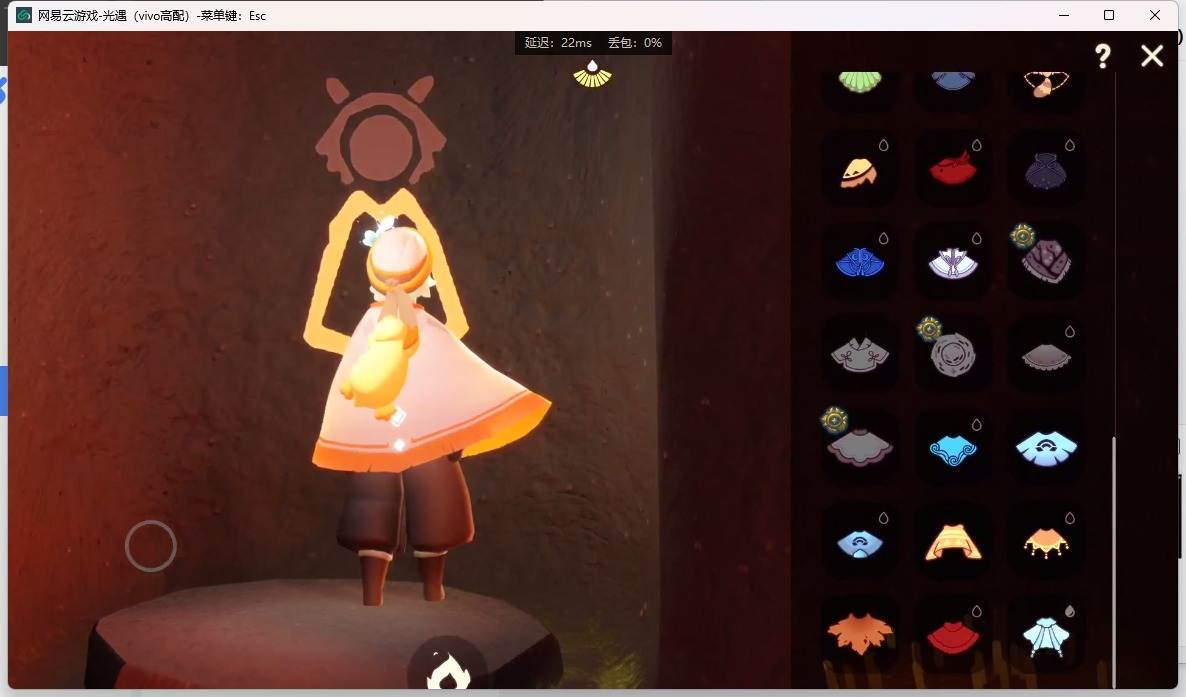
Task: Pick the gray round shield cape
Action: 952,354
